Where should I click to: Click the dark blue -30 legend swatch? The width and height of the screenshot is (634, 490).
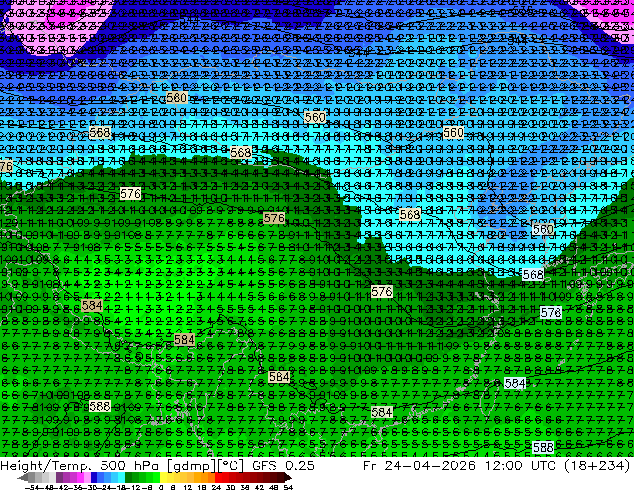(94, 477)
